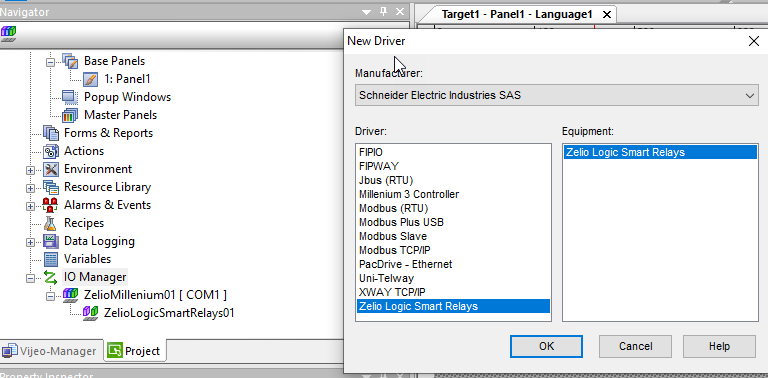
Task: Select Zelio Logic Smart Relays in Equipment list
Action: pyautogui.click(x=660, y=152)
